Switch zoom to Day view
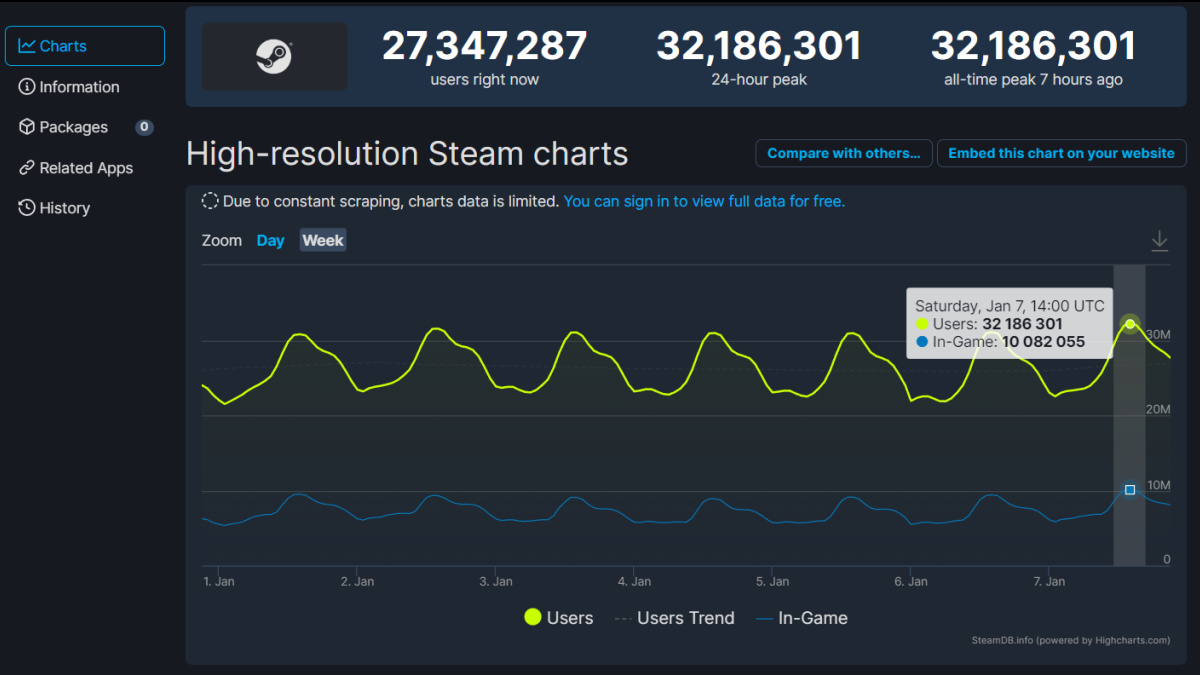Screen dimensions: 1200x675 point(270,240)
